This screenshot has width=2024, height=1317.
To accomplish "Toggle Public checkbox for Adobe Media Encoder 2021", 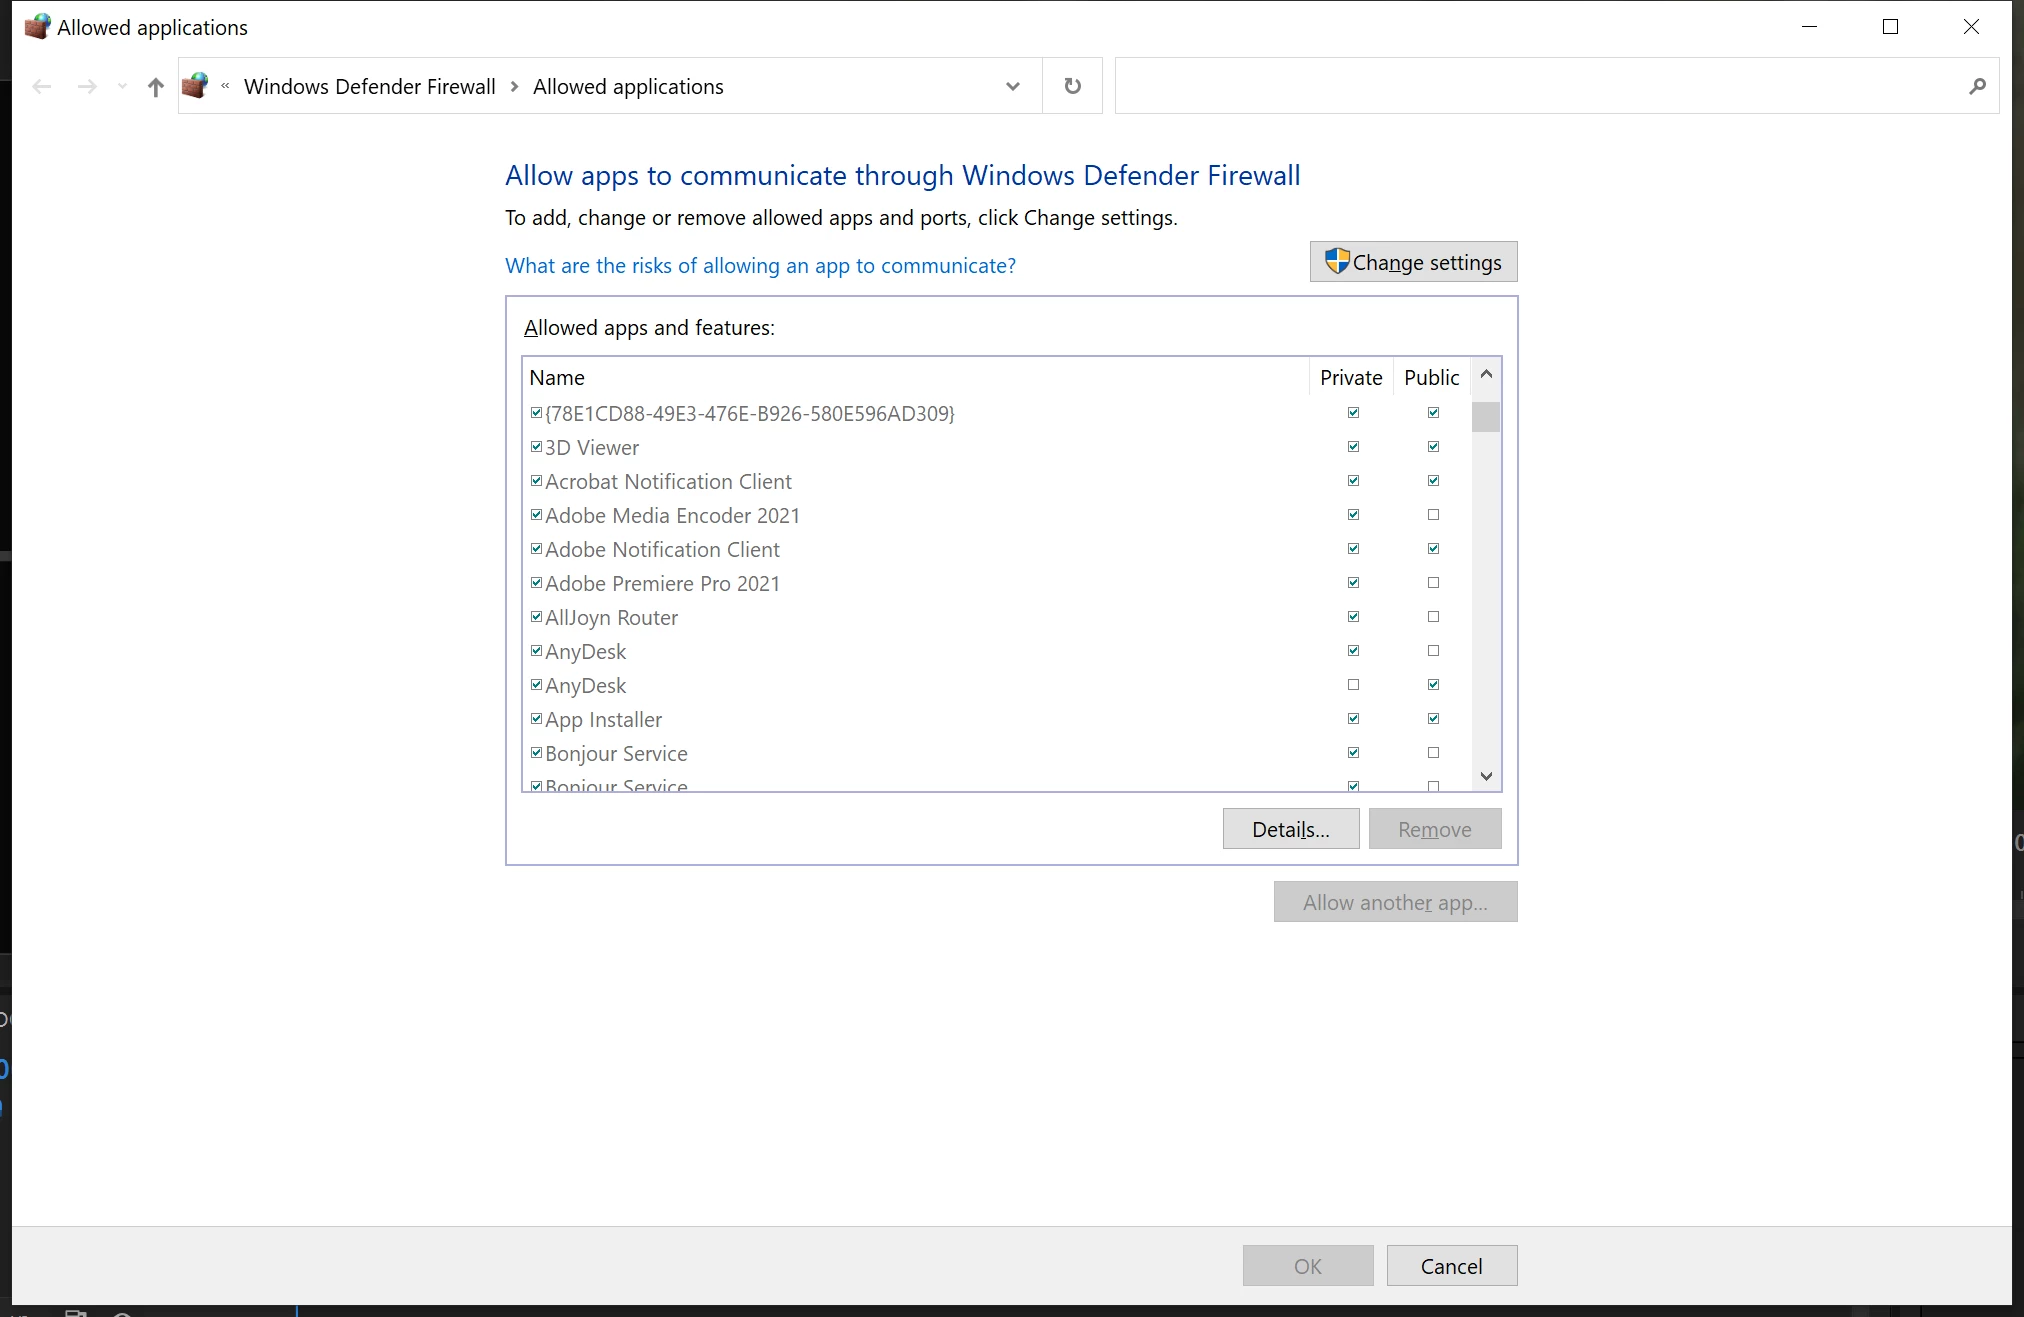I will click(1433, 515).
